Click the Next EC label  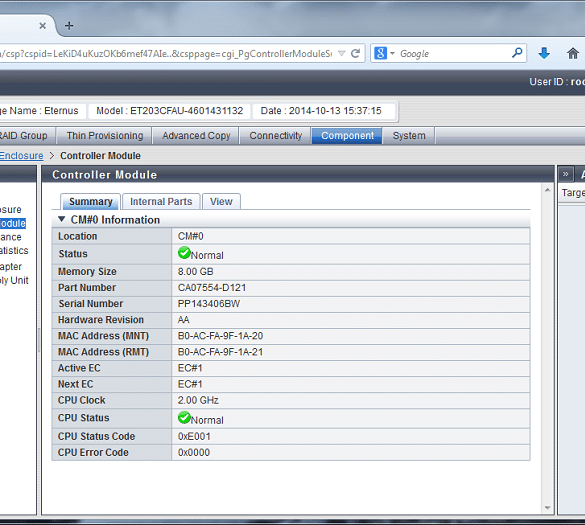[75, 384]
